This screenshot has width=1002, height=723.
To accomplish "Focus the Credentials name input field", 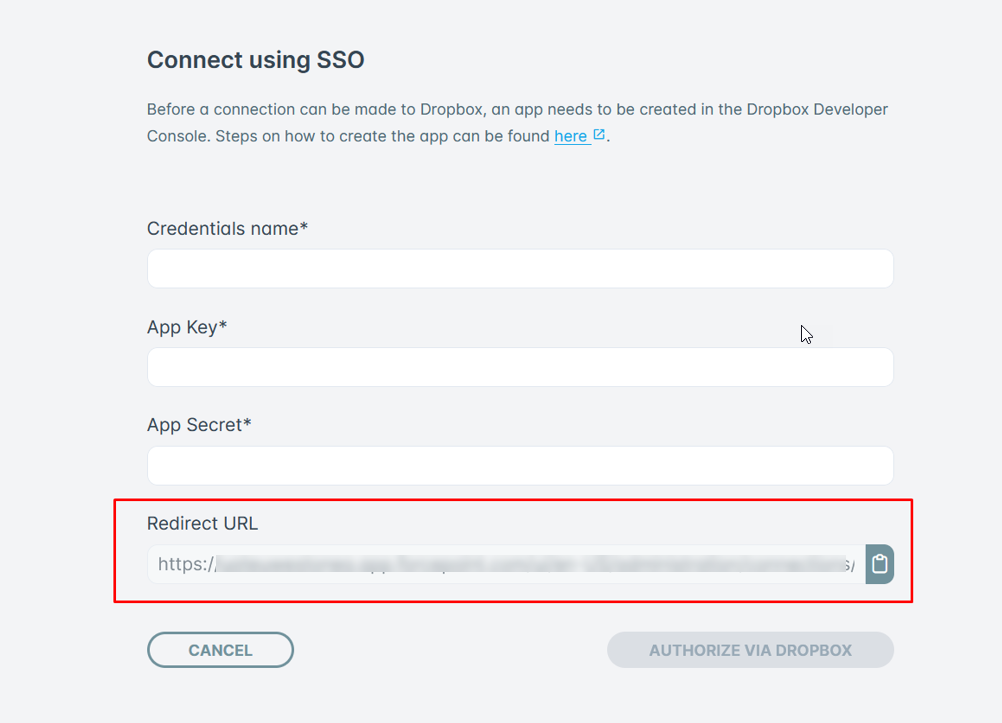I will [x=520, y=268].
